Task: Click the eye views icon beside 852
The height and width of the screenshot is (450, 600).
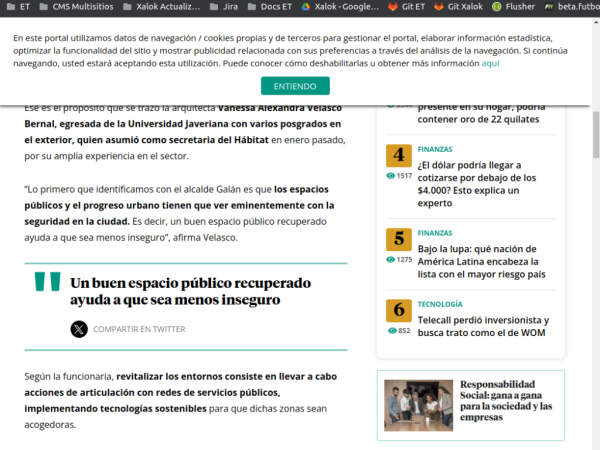Action: tap(392, 331)
